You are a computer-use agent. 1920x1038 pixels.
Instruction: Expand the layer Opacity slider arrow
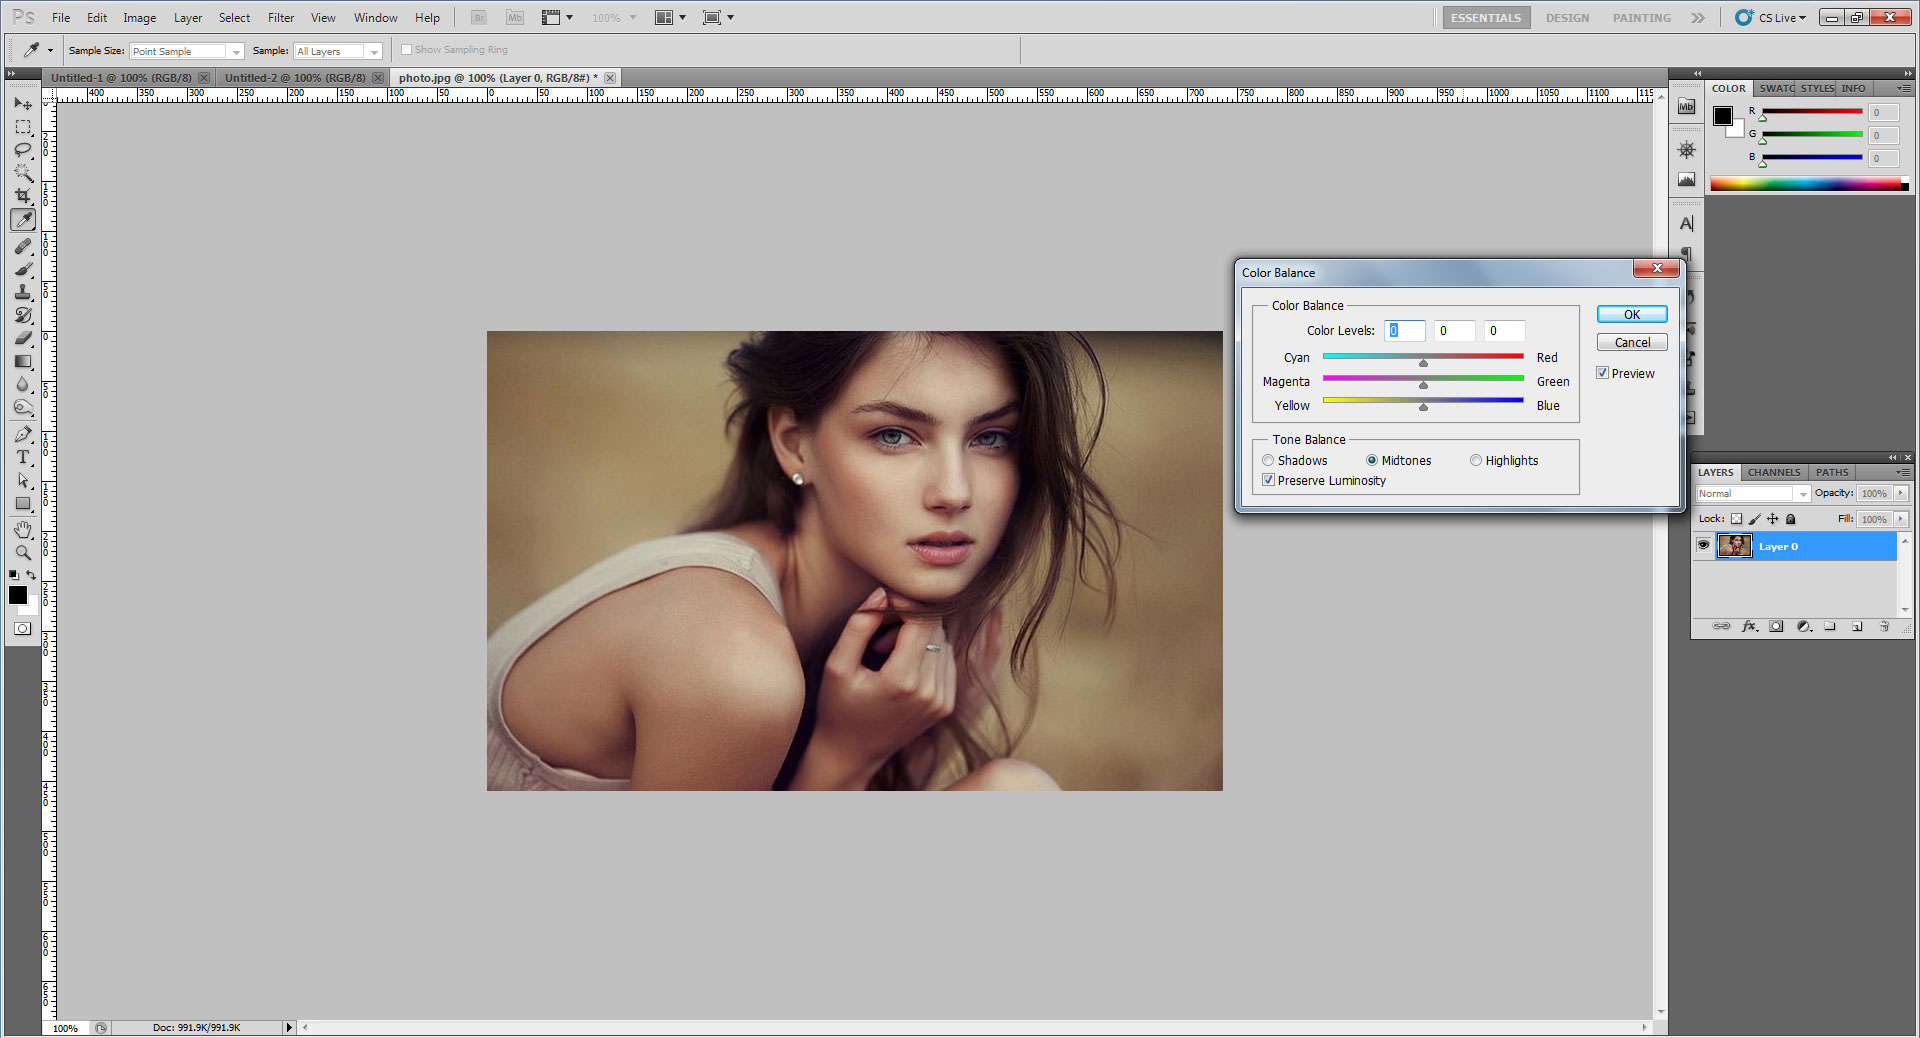[x=1901, y=493]
